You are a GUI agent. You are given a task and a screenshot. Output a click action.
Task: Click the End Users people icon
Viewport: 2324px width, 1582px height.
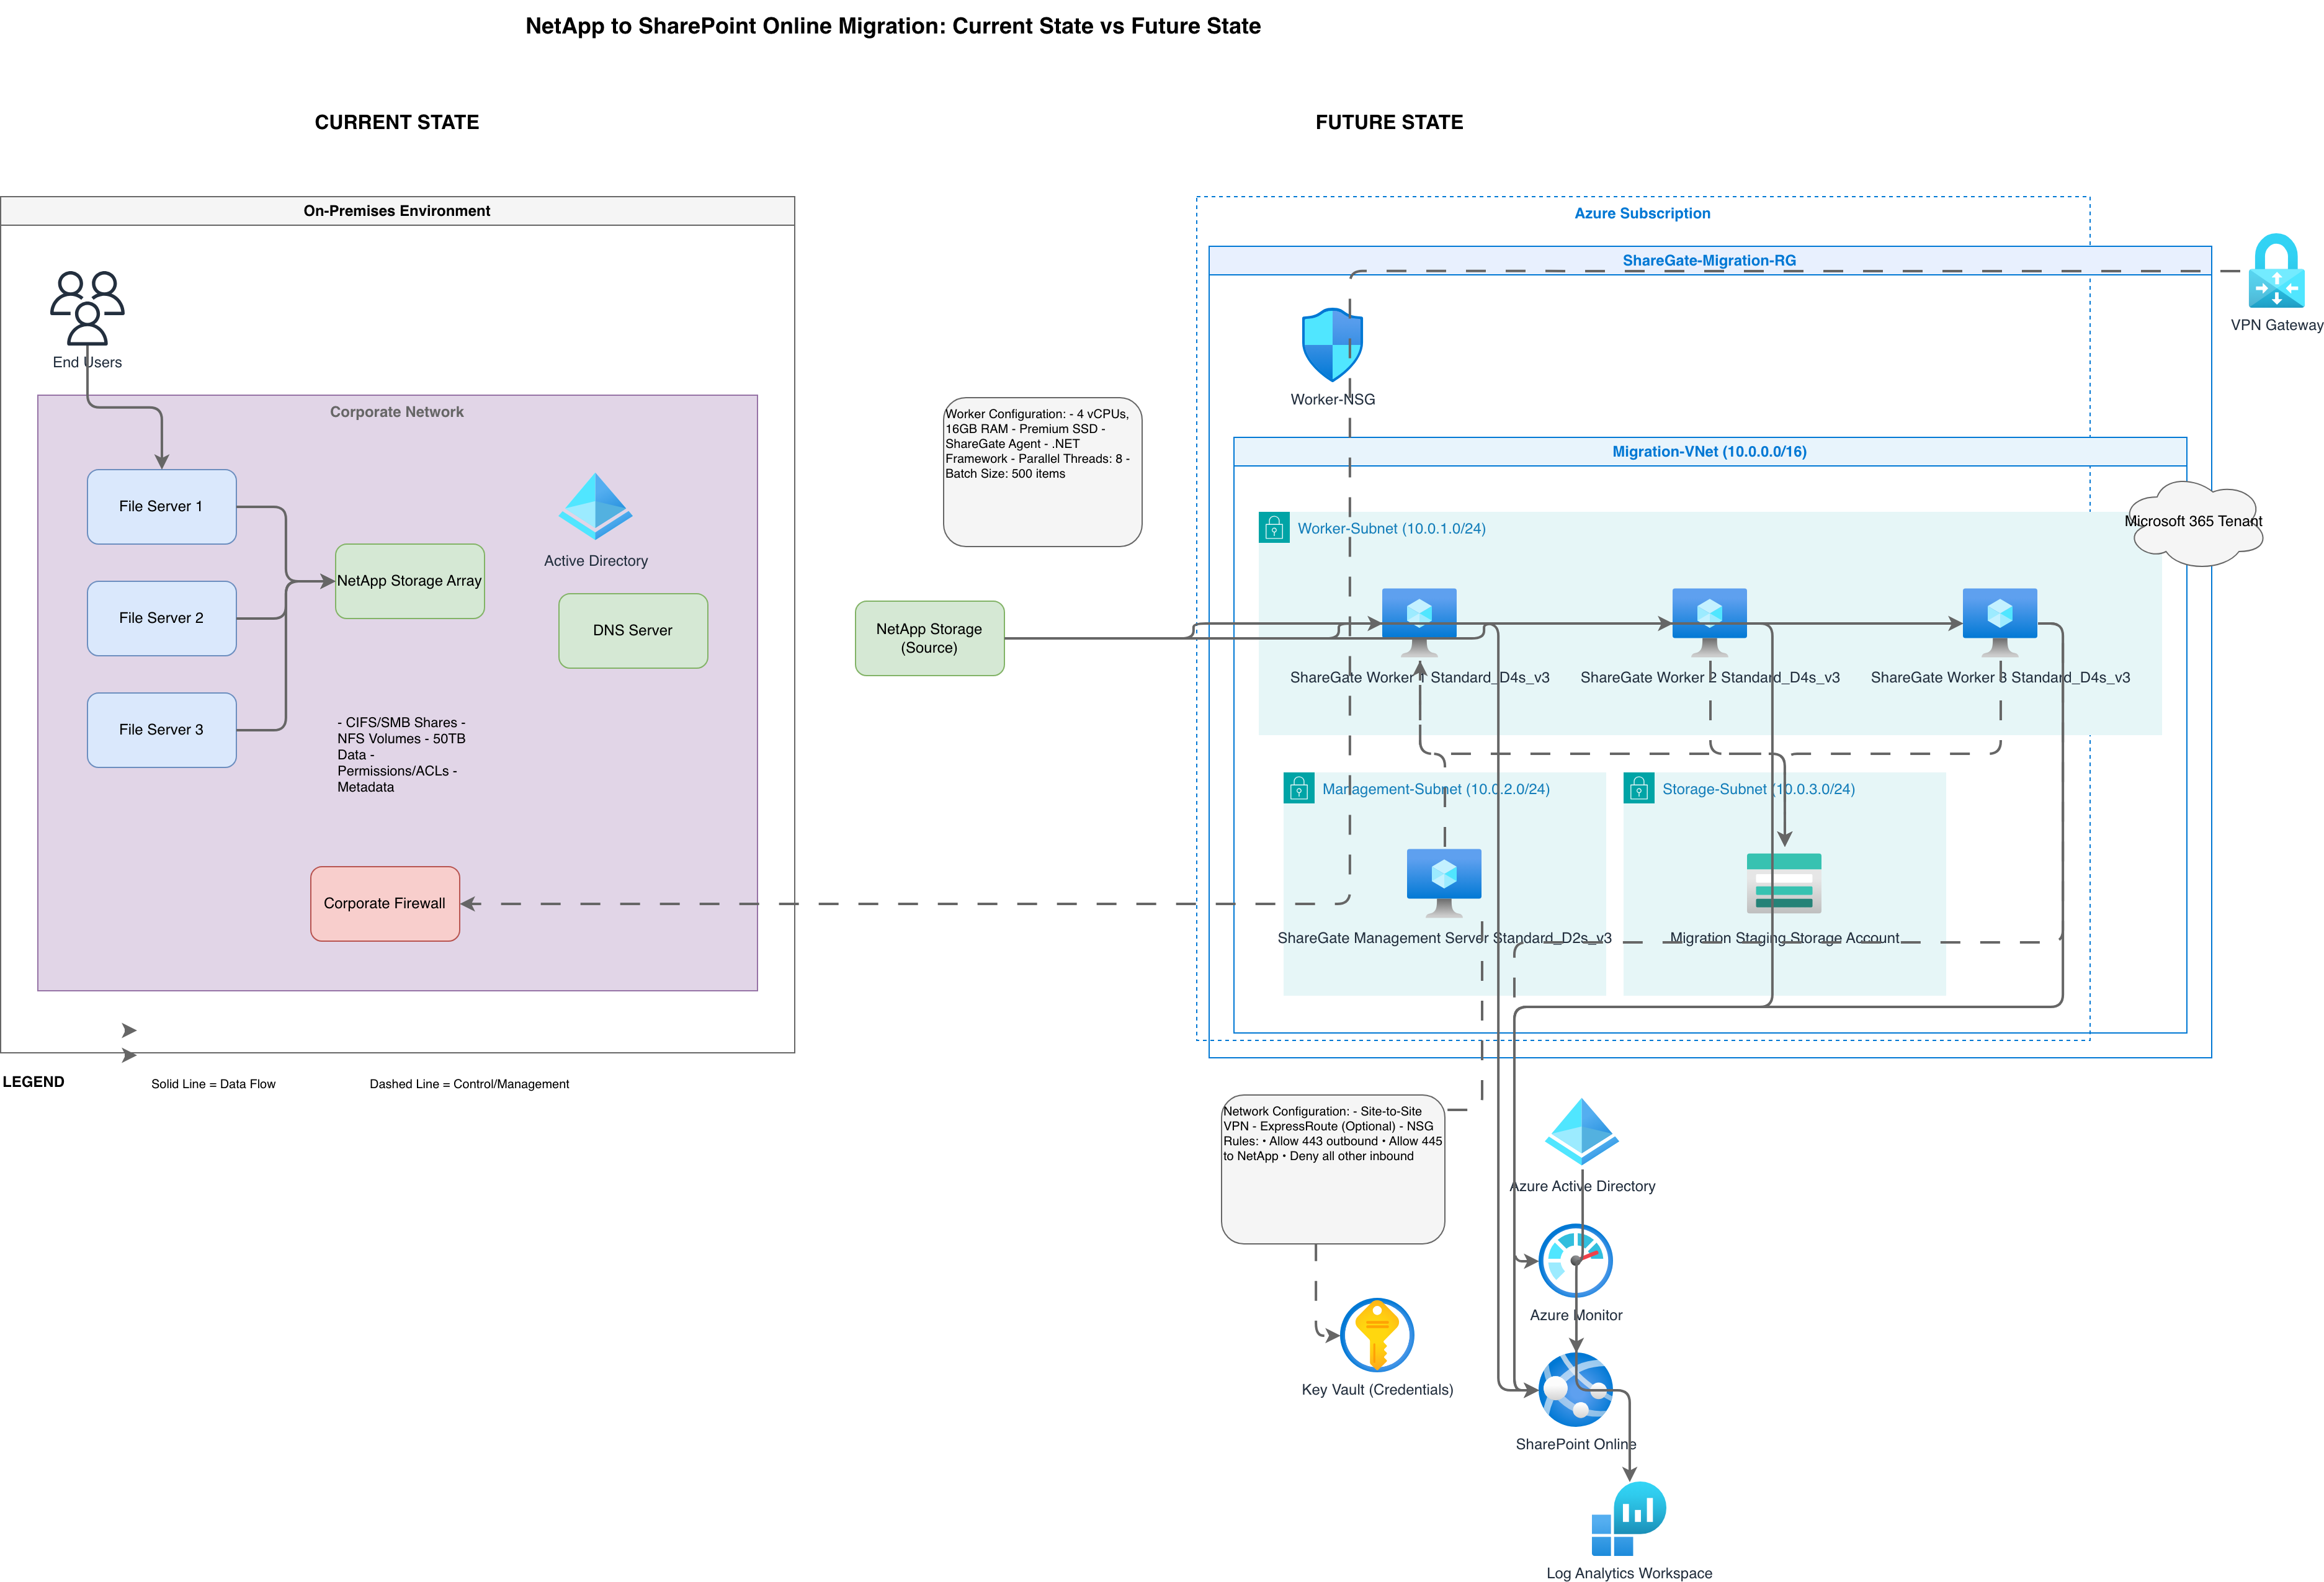tap(87, 308)
